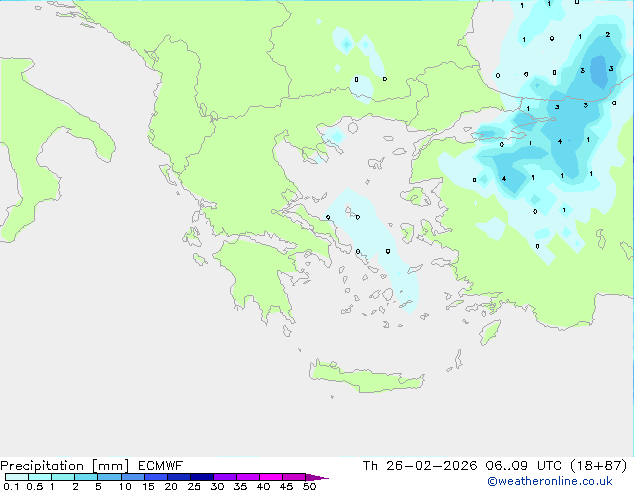The width and height of the screenshot is (634, 490).
Task: Click the '06..09 UTC' time text
Action: tap(524, 466)
